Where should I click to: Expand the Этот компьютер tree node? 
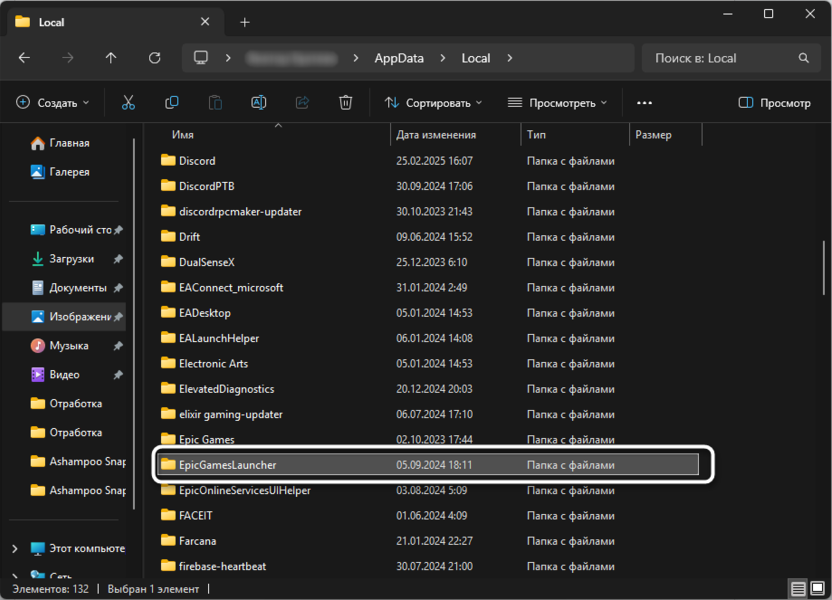tap(14, 549)
